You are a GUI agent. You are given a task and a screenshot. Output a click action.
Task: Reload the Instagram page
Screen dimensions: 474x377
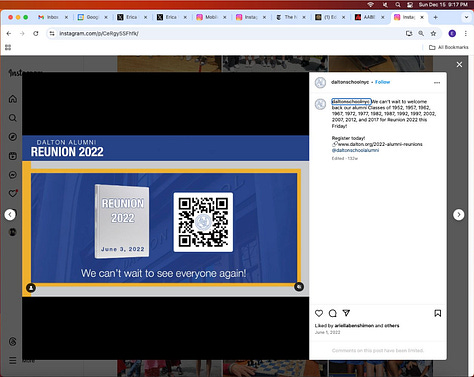click(36, 33)
